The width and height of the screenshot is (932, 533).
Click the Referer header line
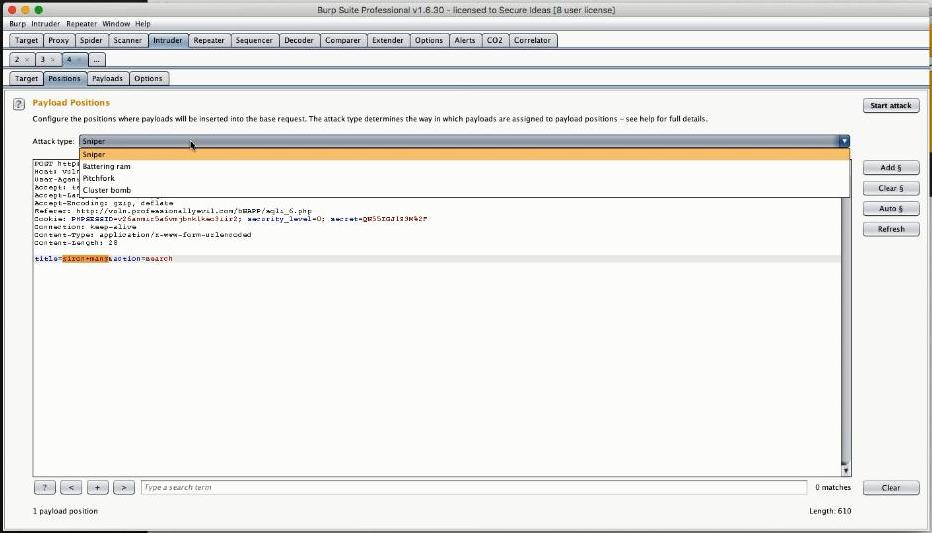pos(173,211)
